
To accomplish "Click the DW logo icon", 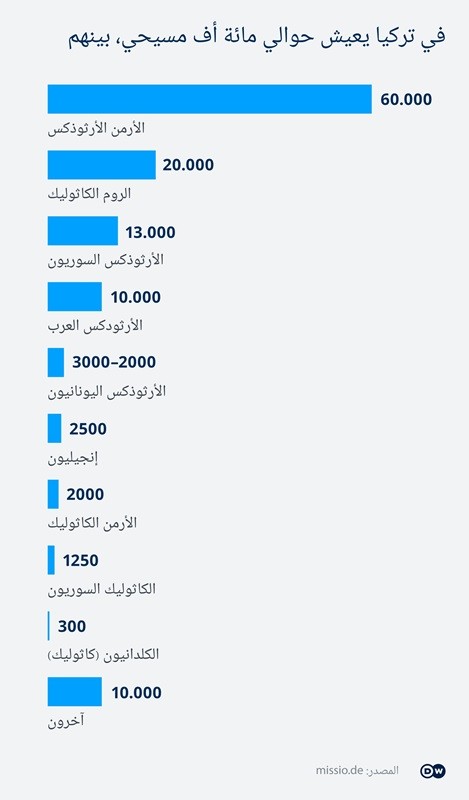I will pos(433,771).
